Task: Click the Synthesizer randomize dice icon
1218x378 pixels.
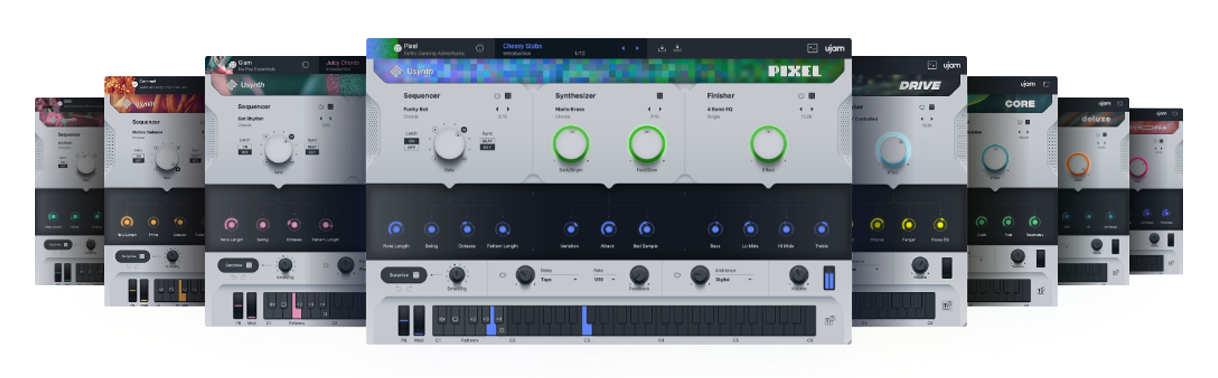Action: coord(659,97)
